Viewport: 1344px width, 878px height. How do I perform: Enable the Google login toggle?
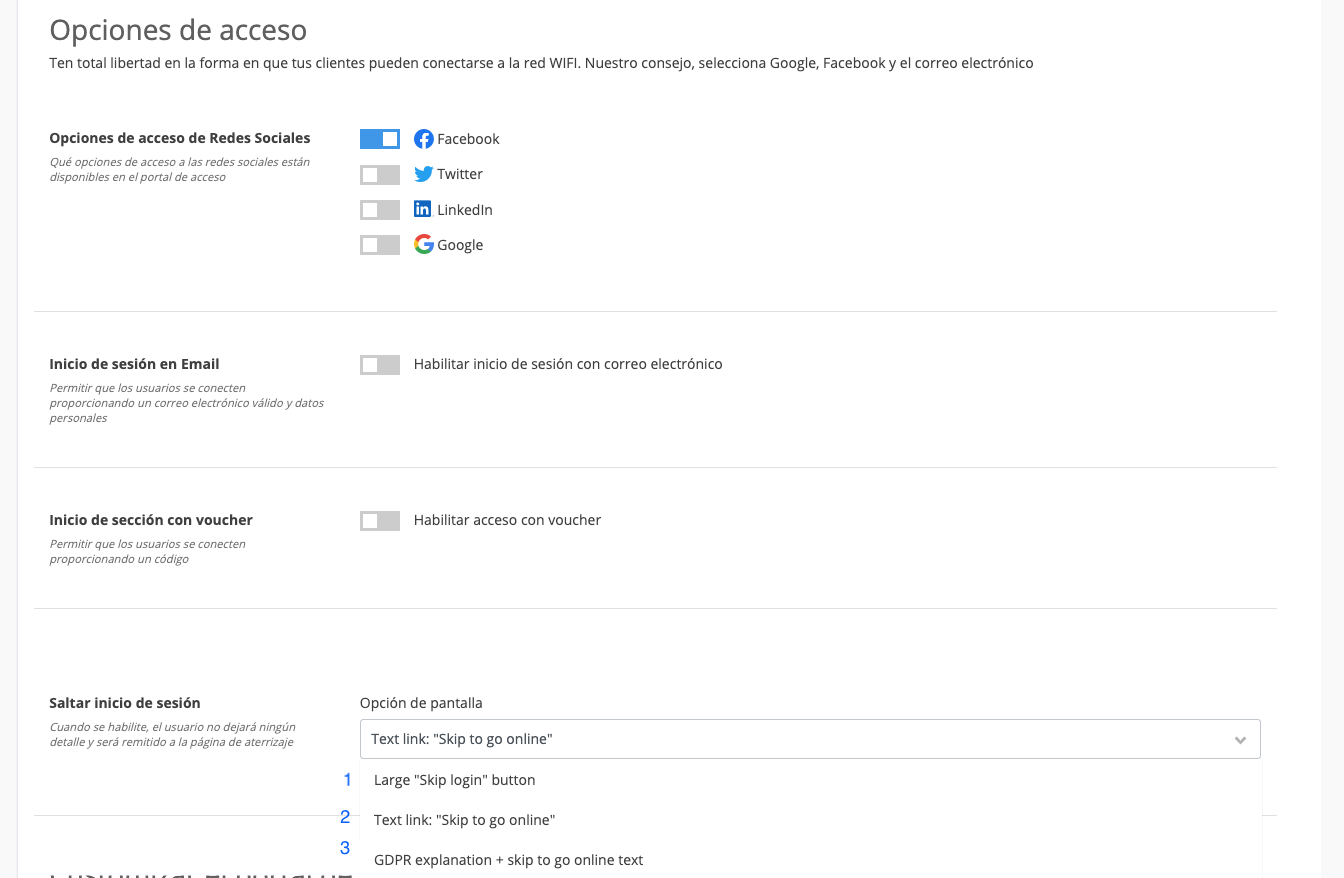pos(380,245)
